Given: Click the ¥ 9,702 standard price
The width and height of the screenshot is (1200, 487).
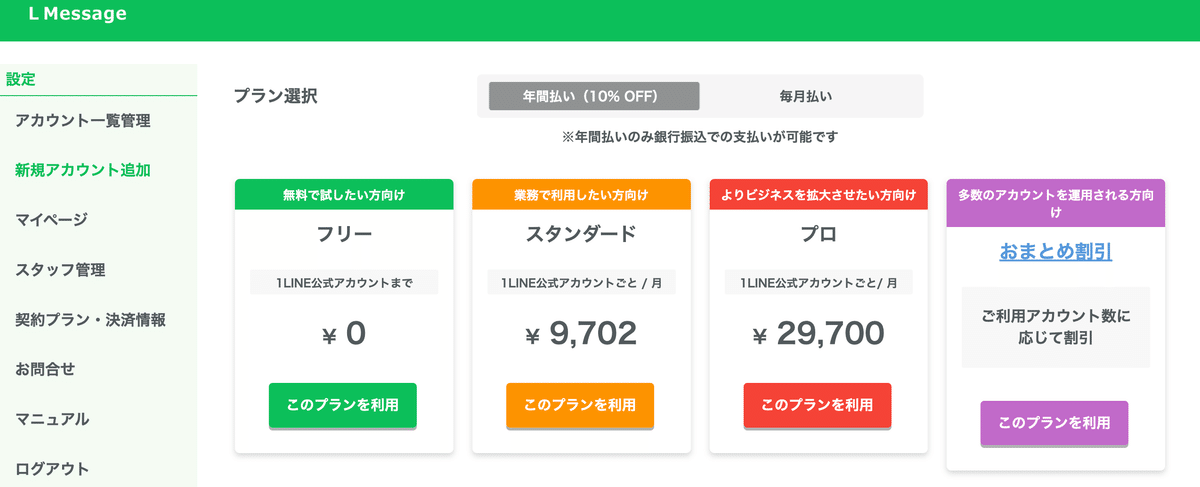Looking at the screenshot, I should coord(581,334).
